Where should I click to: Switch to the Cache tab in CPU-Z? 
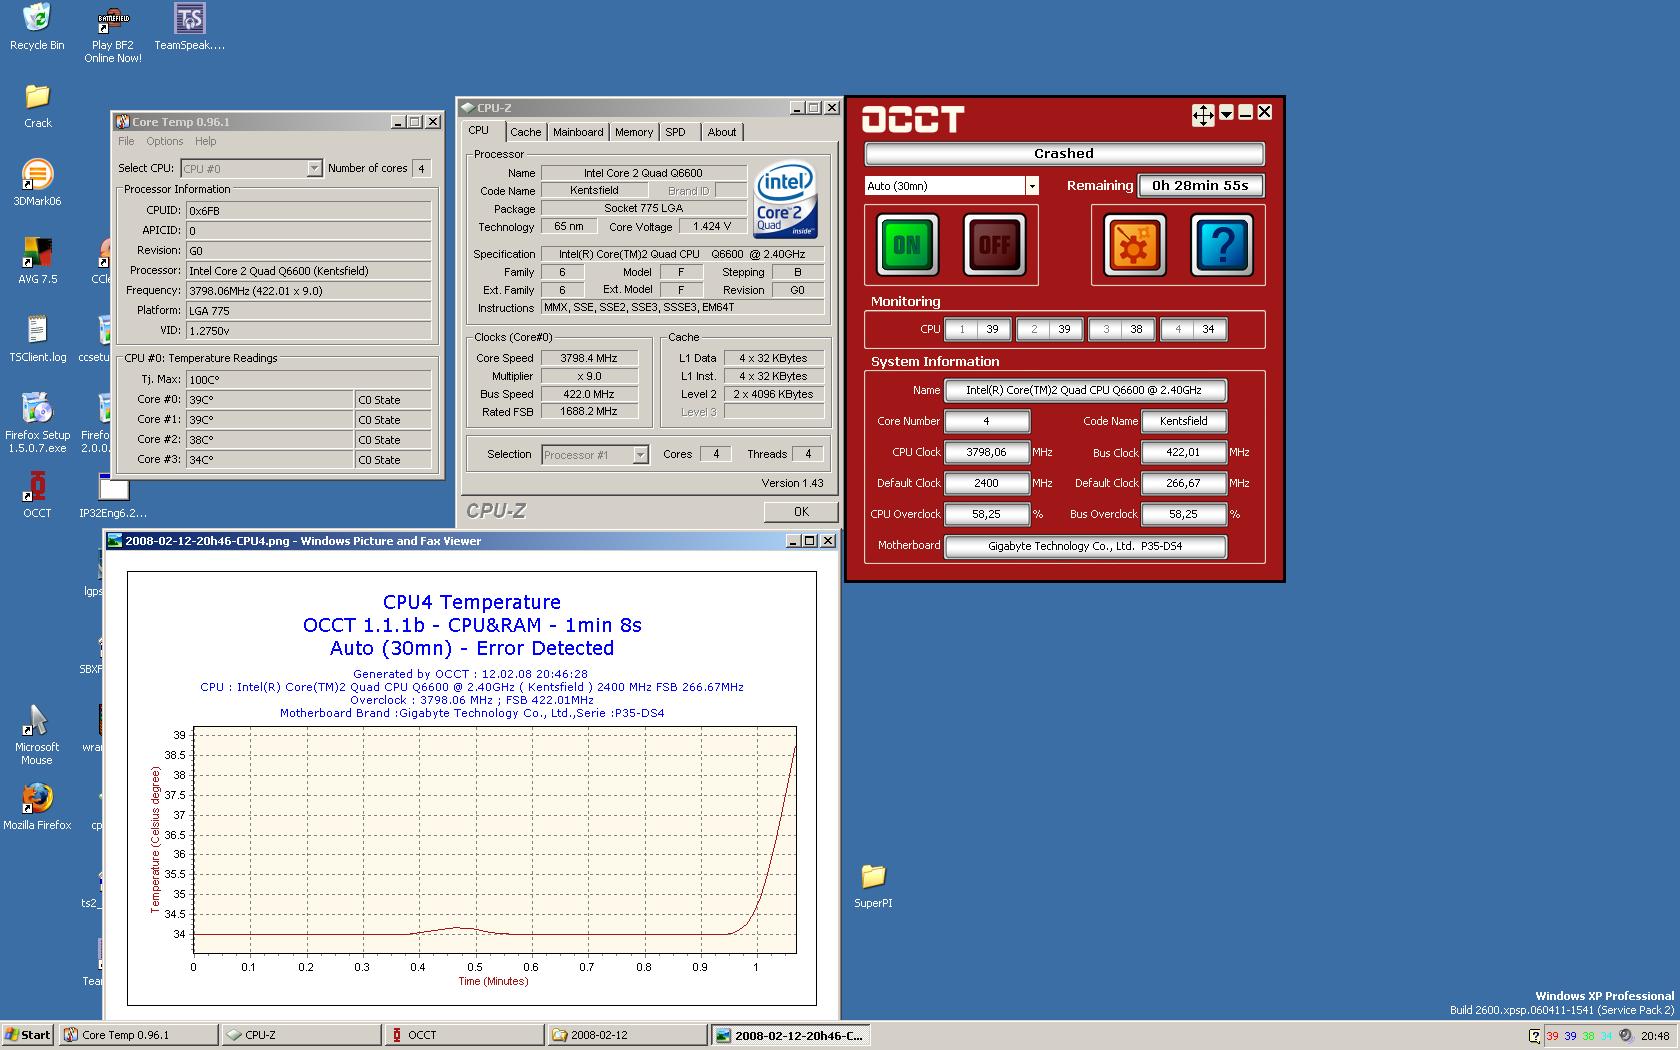[525, 132]
